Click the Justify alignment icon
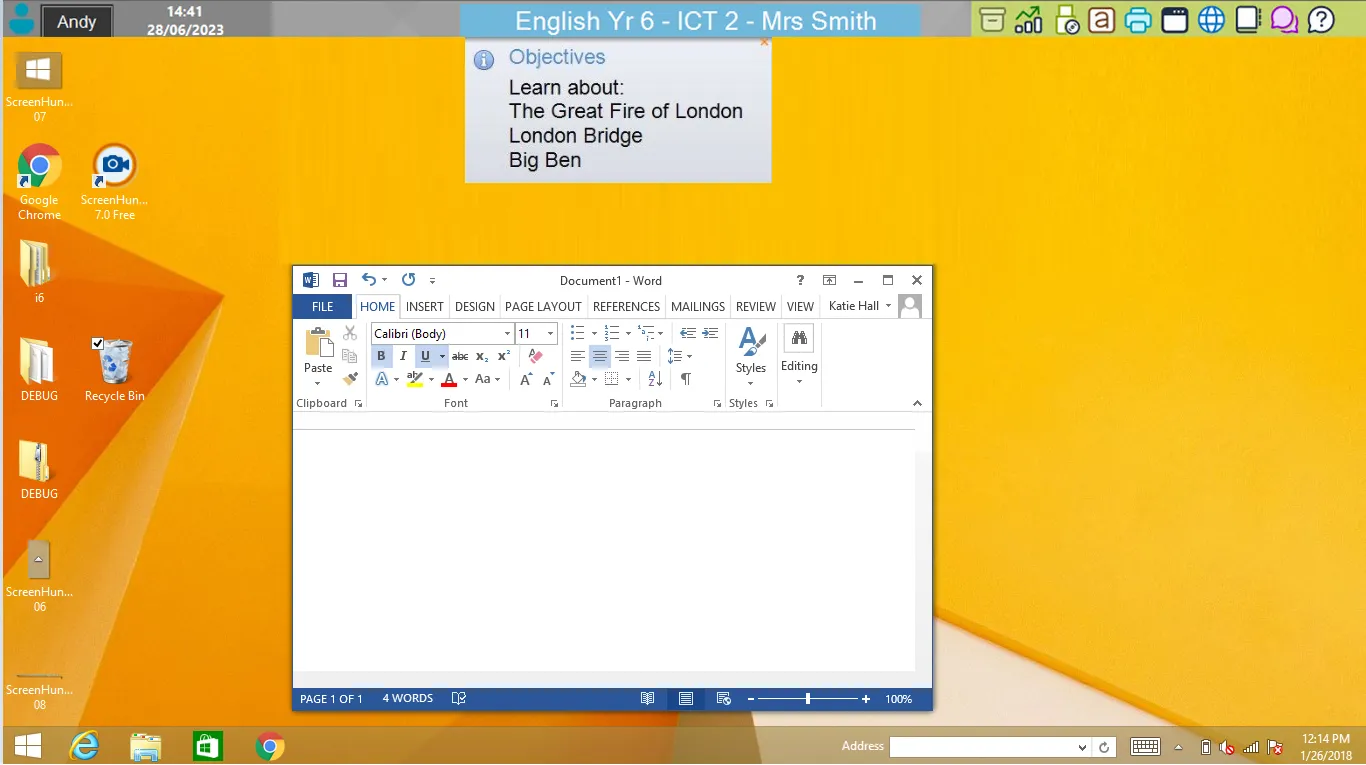This screenshot has height=765, width=1366. click(x=644, y=356)
